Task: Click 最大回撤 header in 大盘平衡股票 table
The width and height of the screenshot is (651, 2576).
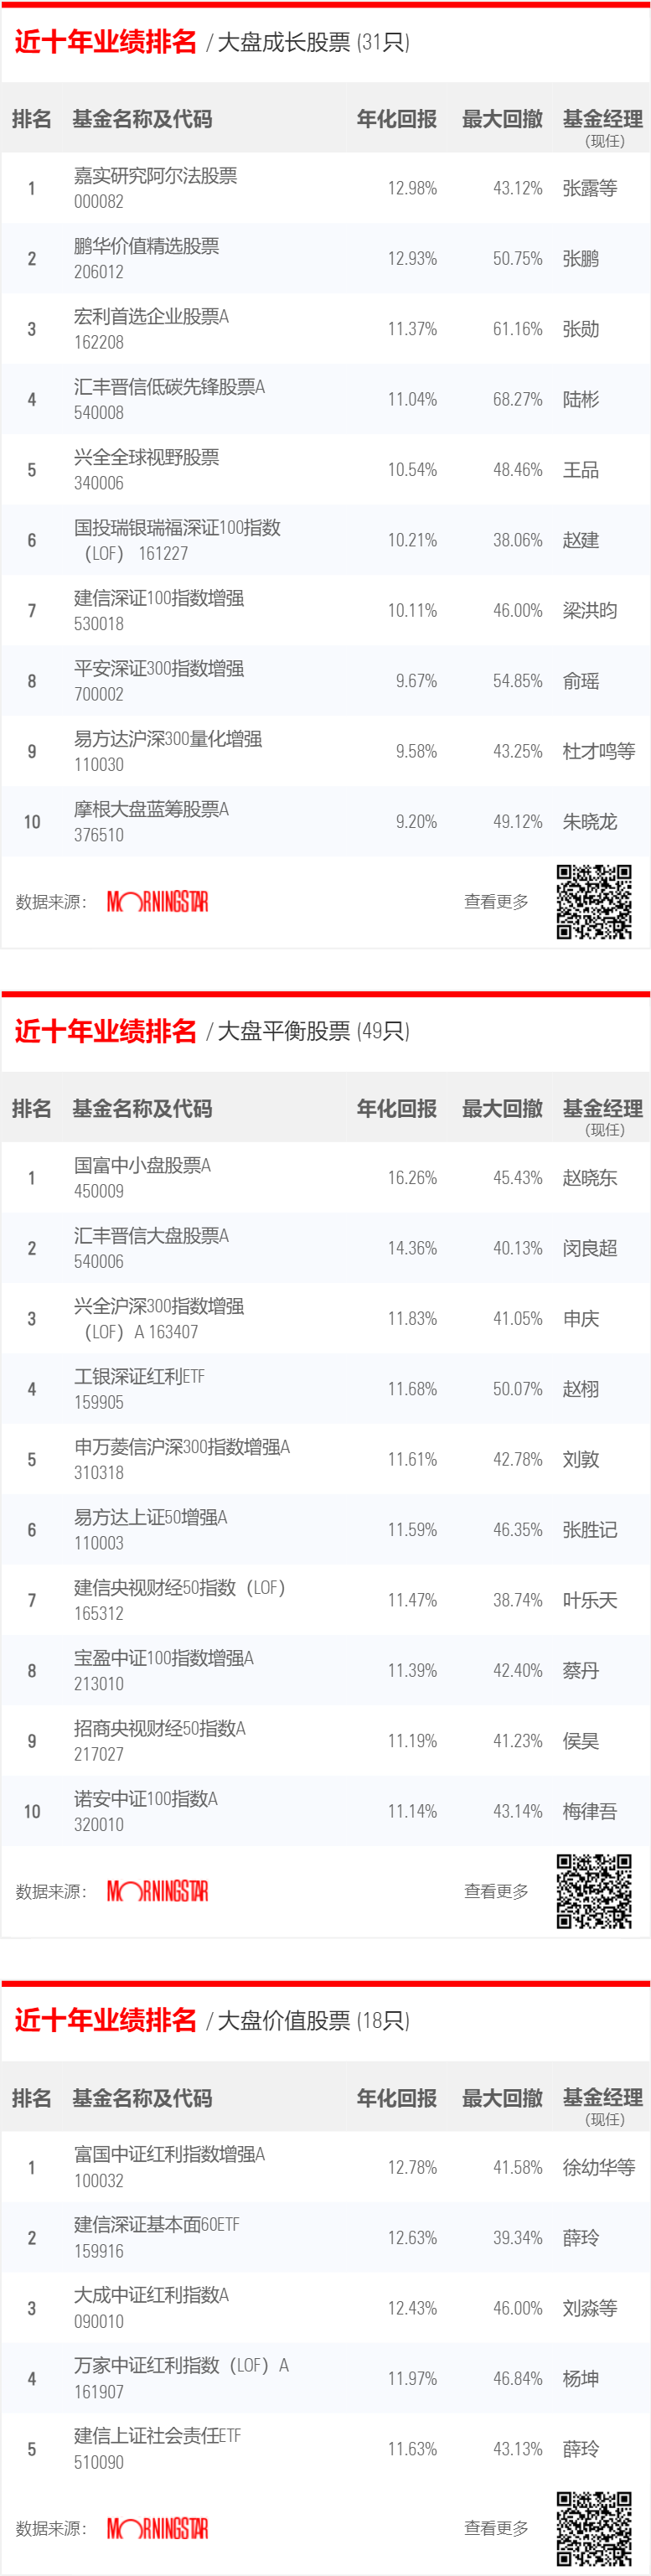Action: pyautogui.click(x=502, y=1108)
